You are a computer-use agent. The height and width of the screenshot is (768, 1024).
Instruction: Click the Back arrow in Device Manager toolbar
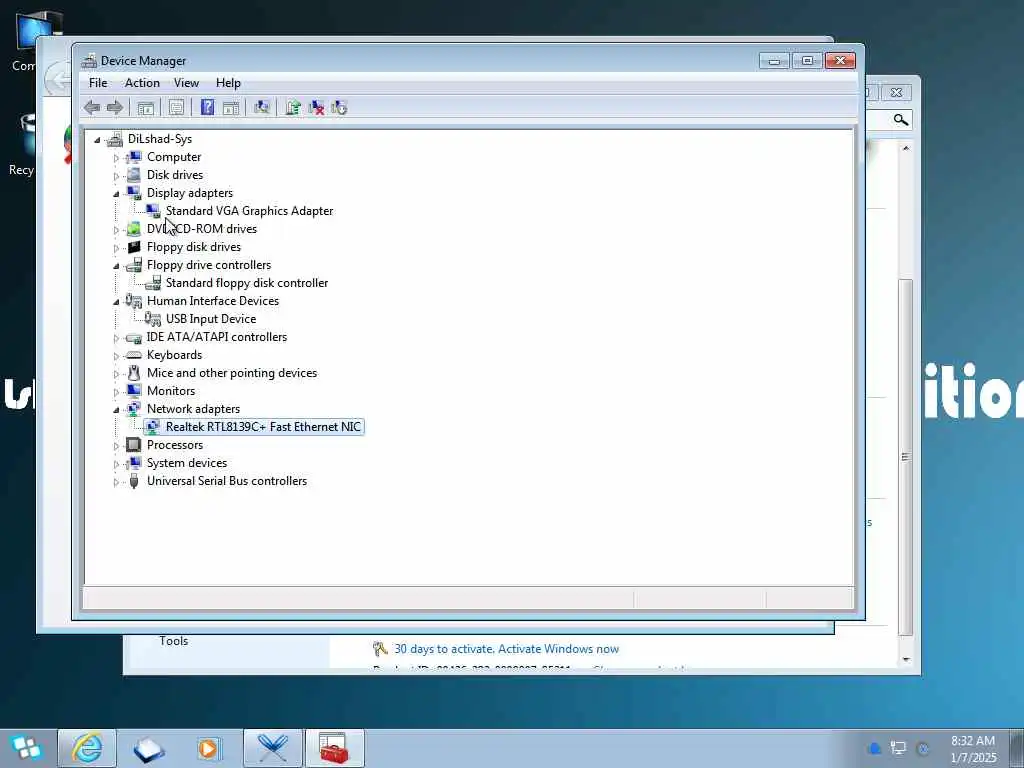tap(92, 108)
